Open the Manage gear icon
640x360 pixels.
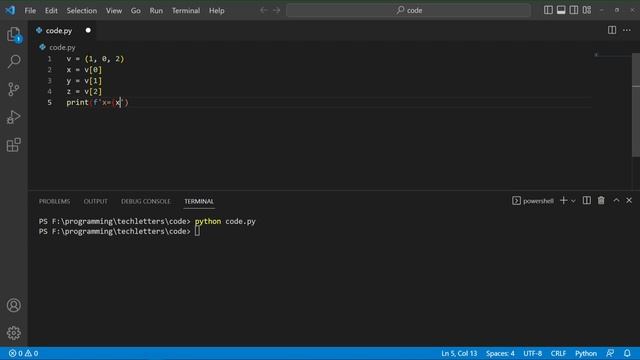[x=13, y=333]
